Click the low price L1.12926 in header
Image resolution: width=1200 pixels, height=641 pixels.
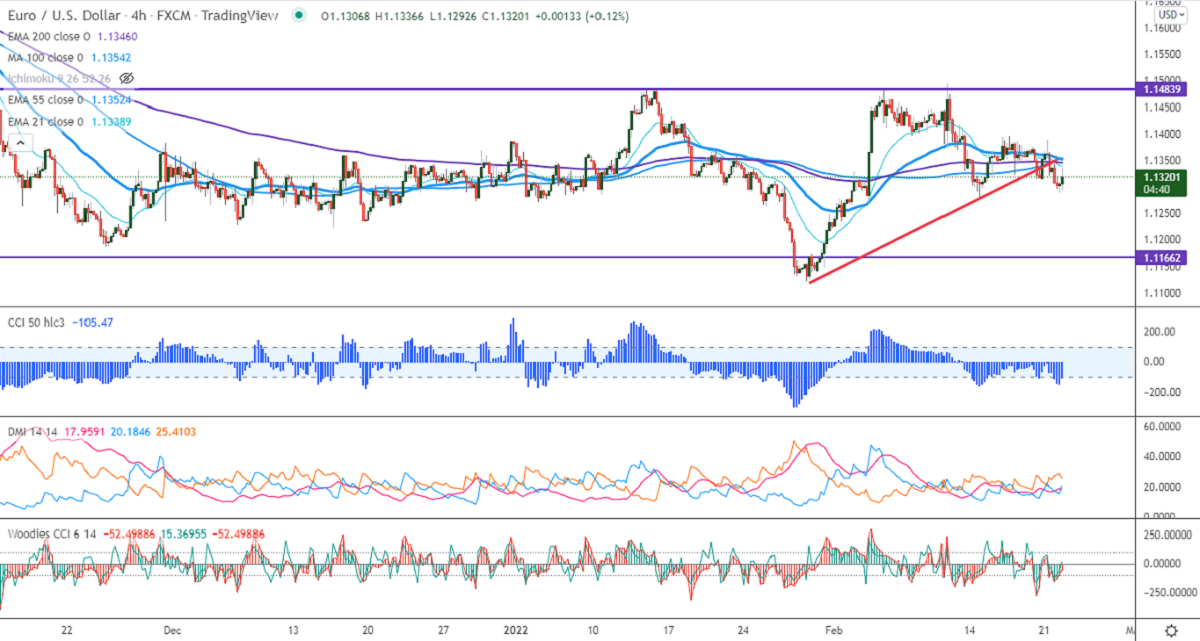[451, 16]
